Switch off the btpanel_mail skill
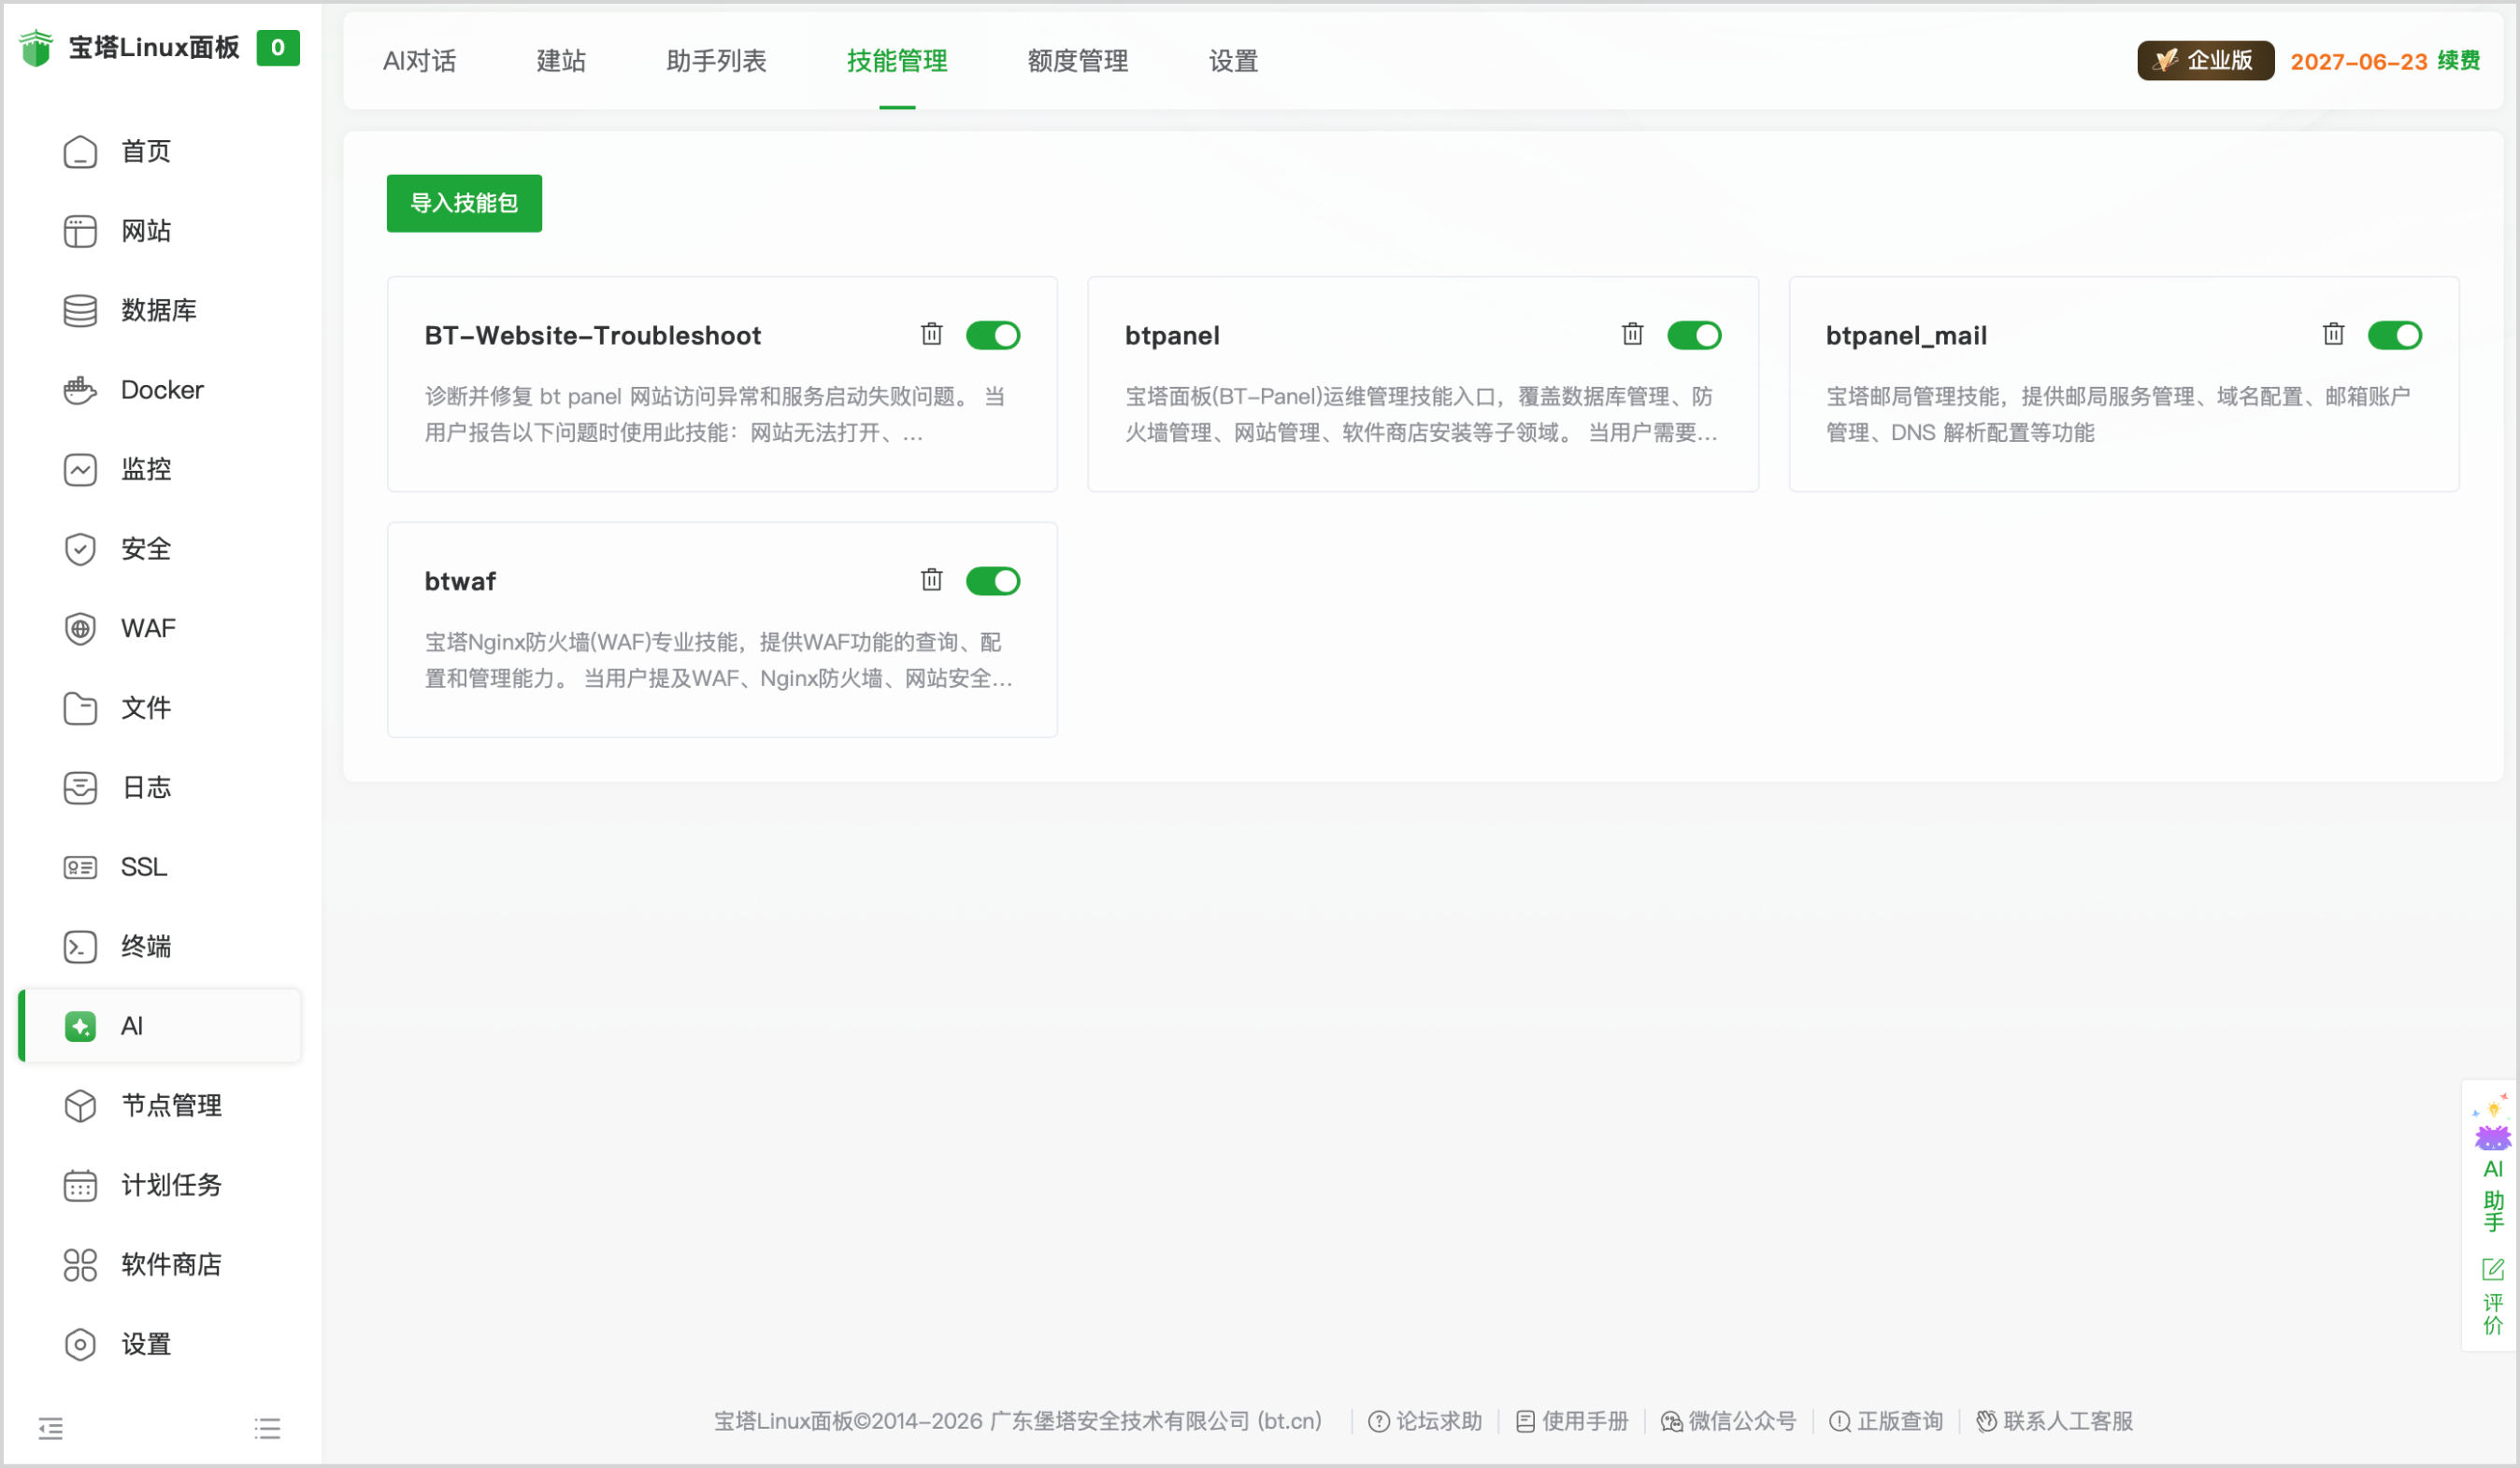Image resolution: width=2520 pixels, height=1468 pixels. pyautogui.click(x=2395, y=335)
